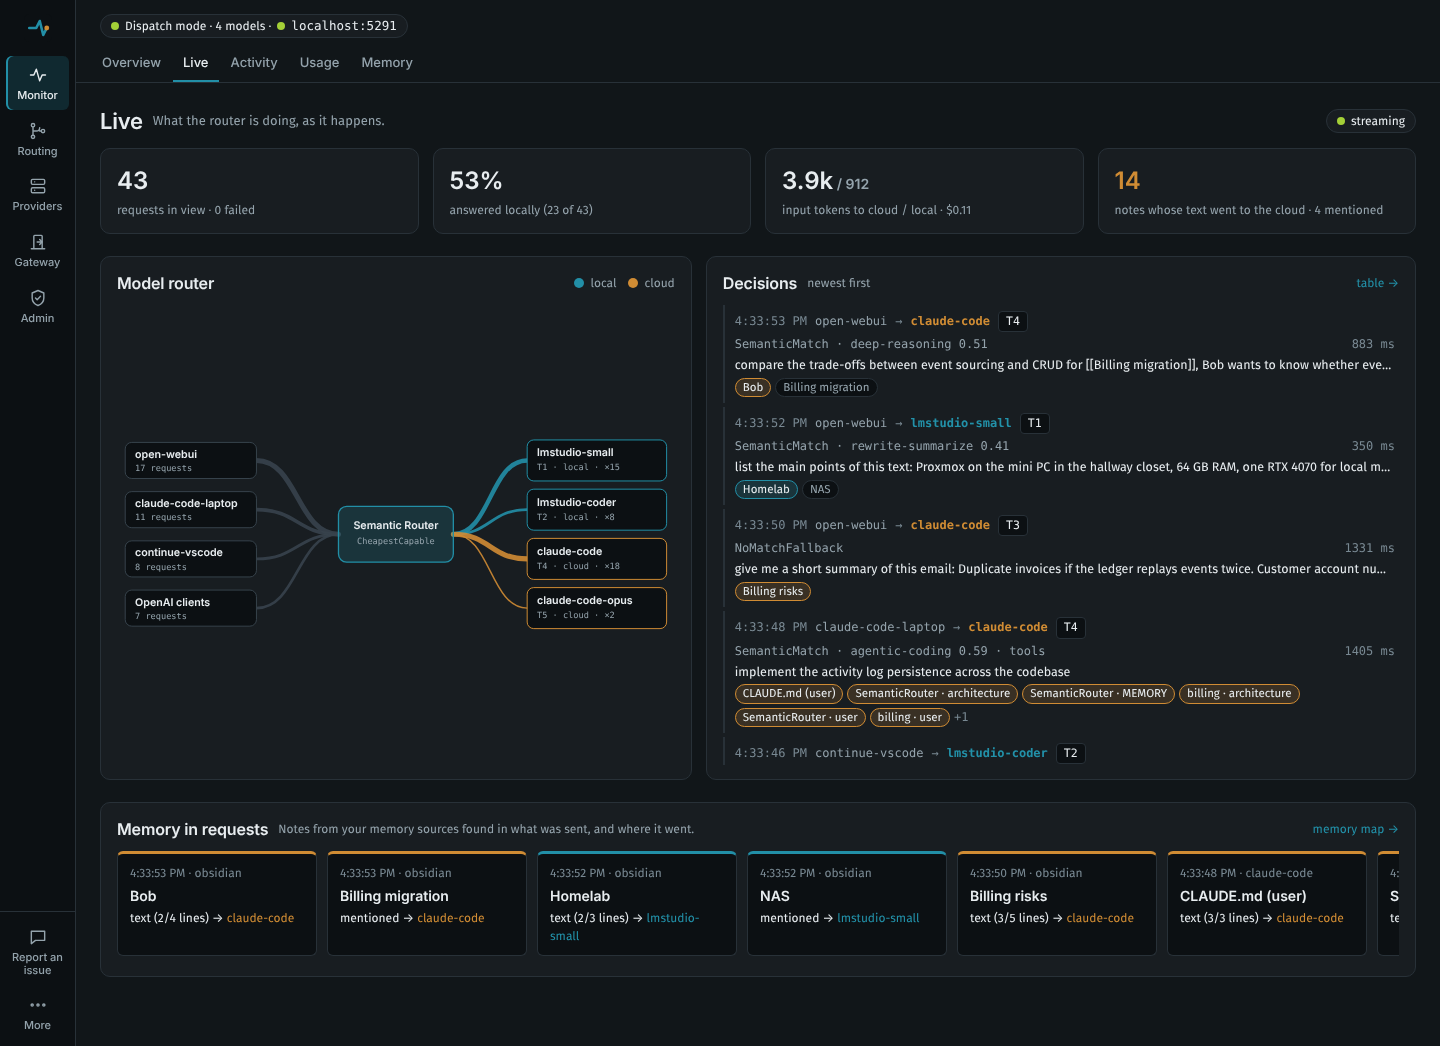This screenshot has width=1440, height=1046.
Task: Select the continue-vscode client node
Action: click(190, 559)
